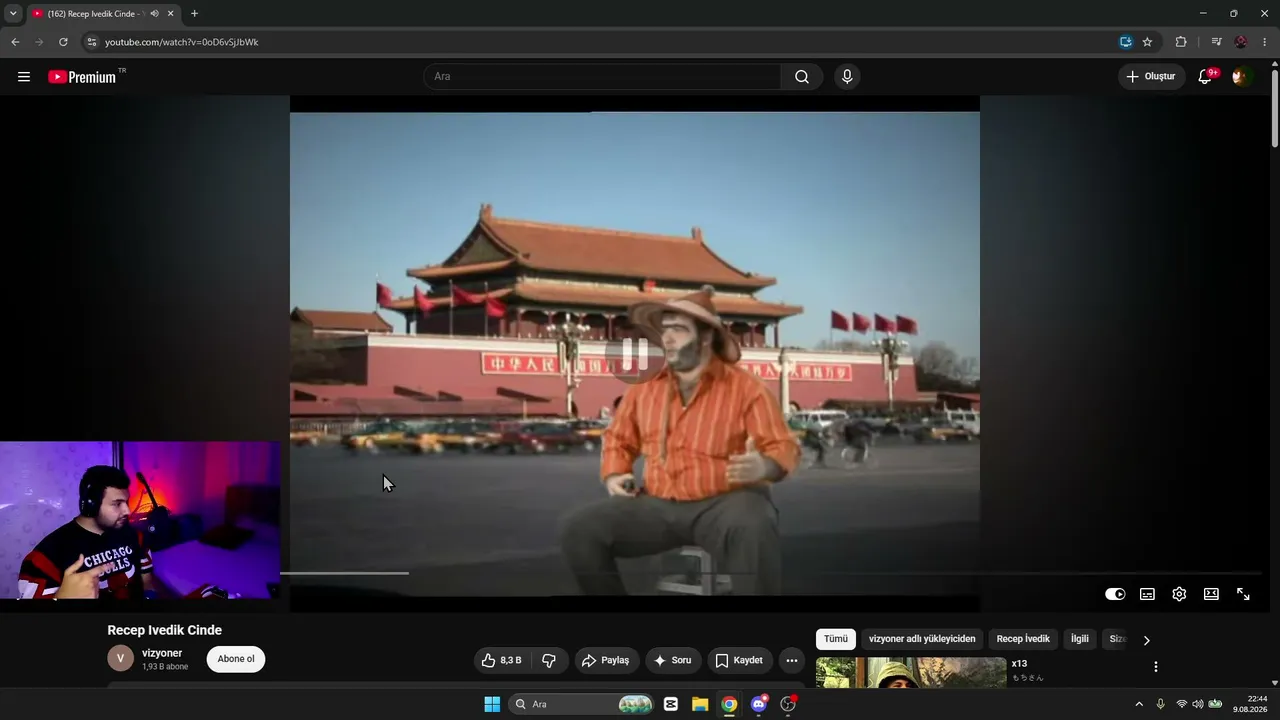
Task: Open YouTube notifications bell
Action: (x=1205, y=77)
